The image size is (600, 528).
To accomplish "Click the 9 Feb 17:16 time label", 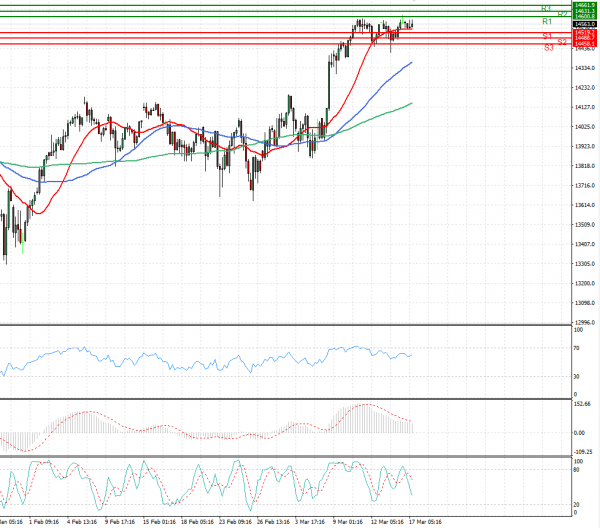I will click(120, 522).
